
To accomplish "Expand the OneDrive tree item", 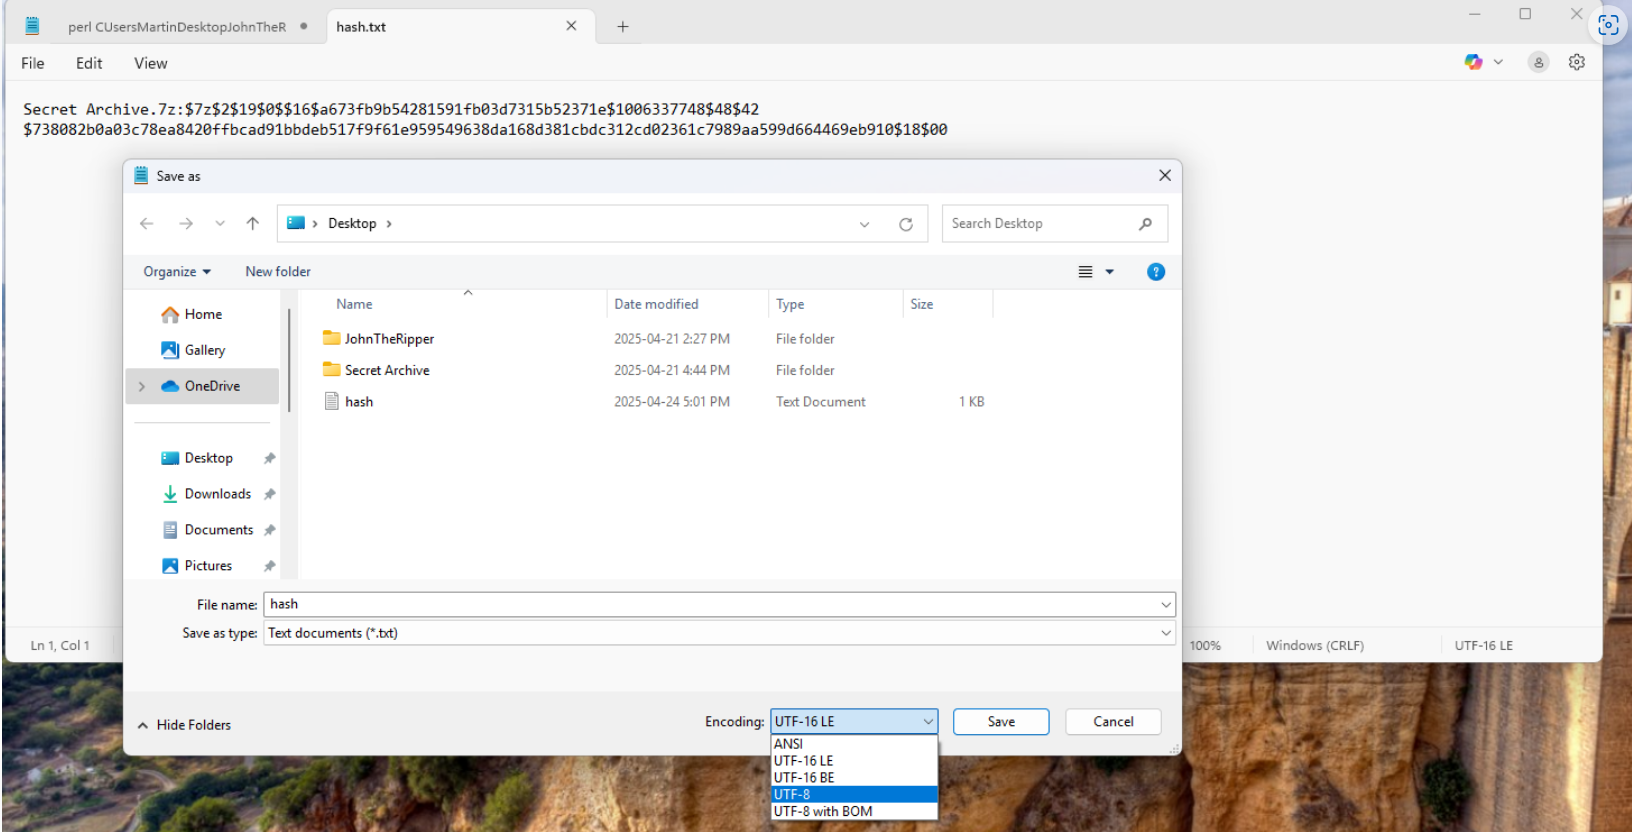I will tap(142, 386).
